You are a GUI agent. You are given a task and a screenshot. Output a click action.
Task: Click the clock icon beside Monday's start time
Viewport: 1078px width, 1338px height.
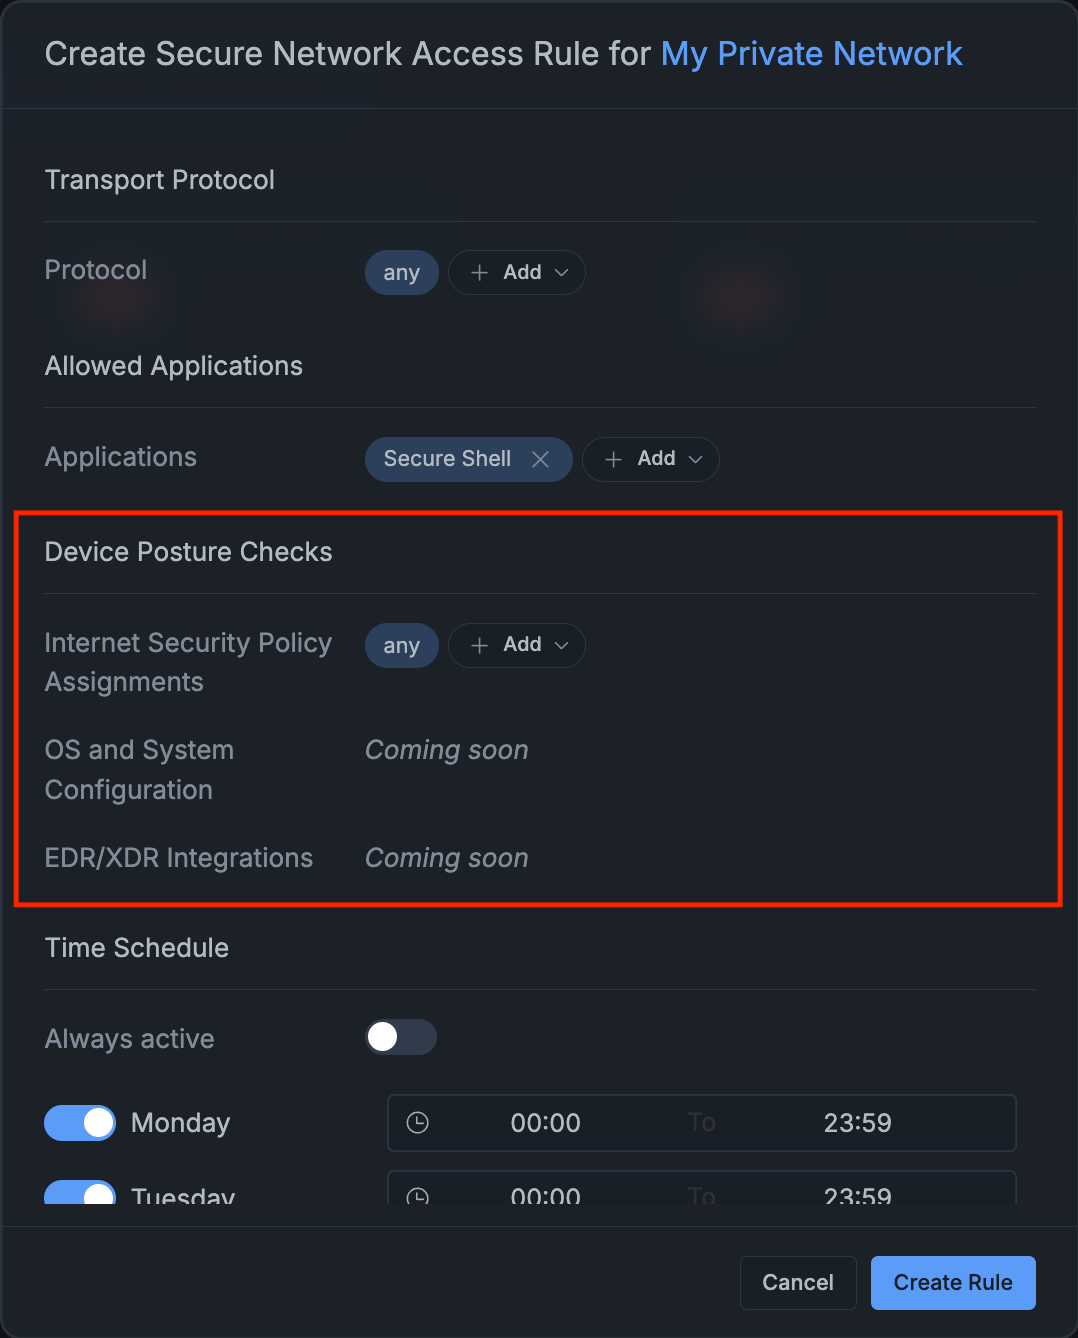point(419,1123)
